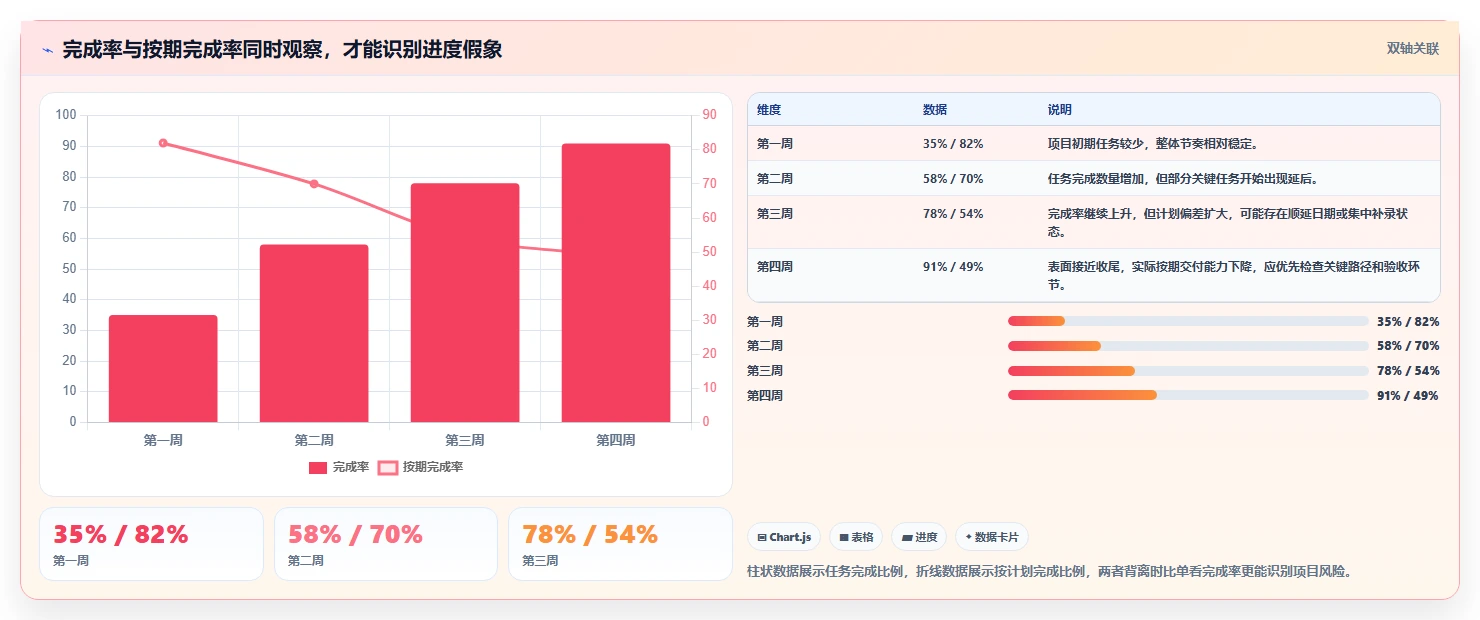The width and height of the screenshot is (1480, 620).
Task: Click the lightning icon beside the header title
Action: click(47, 49)
